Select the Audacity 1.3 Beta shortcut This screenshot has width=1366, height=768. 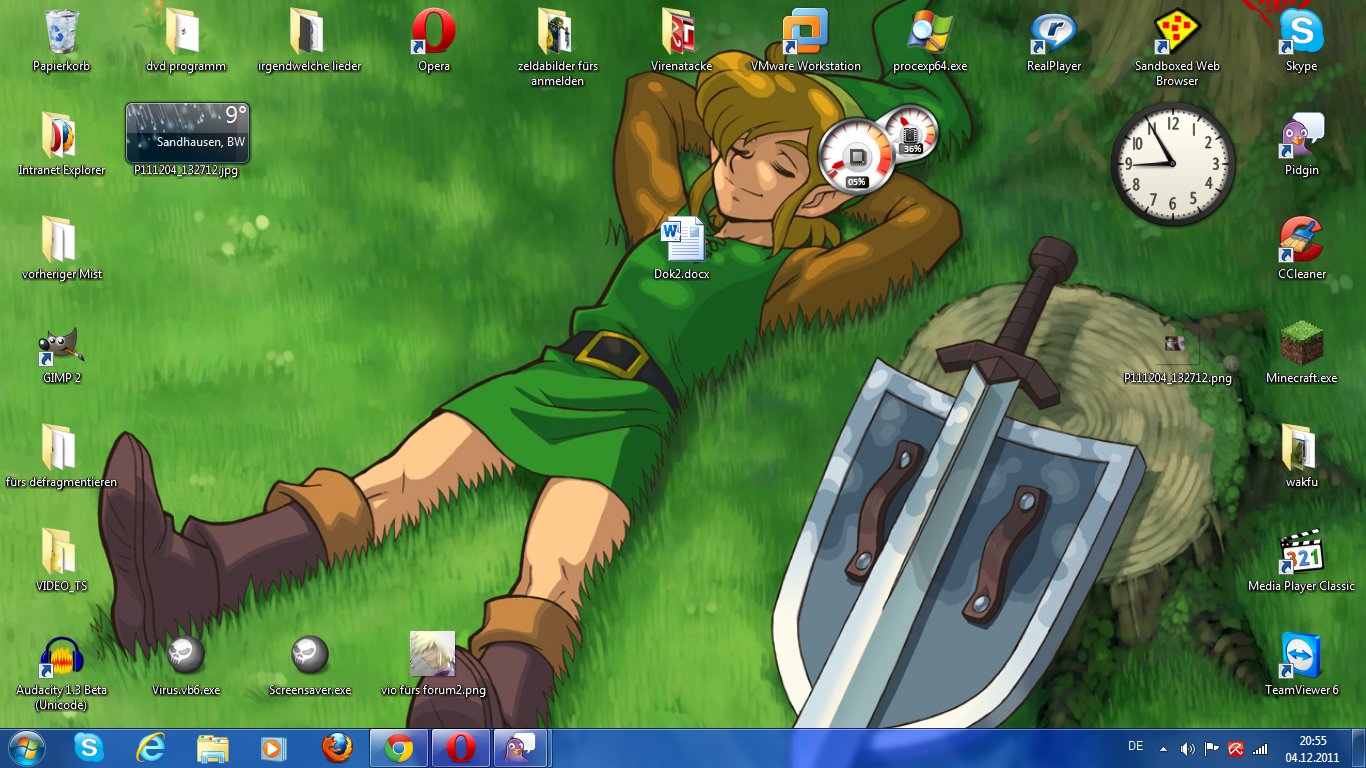[x=61, y=657]
